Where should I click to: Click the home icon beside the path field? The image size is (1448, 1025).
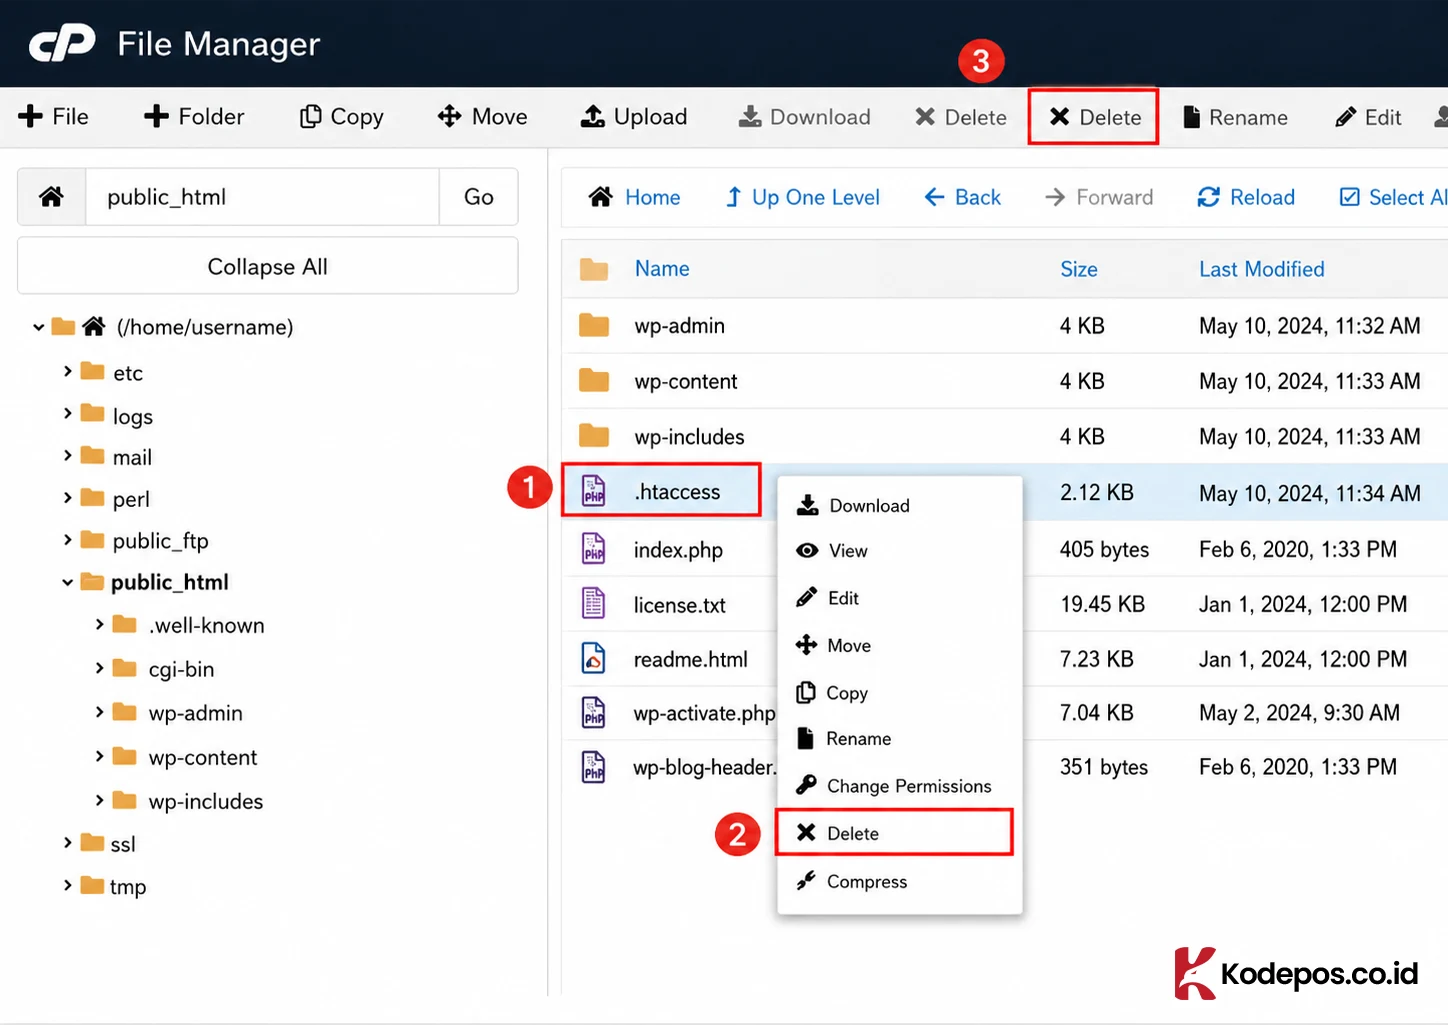tap(52, 197)
